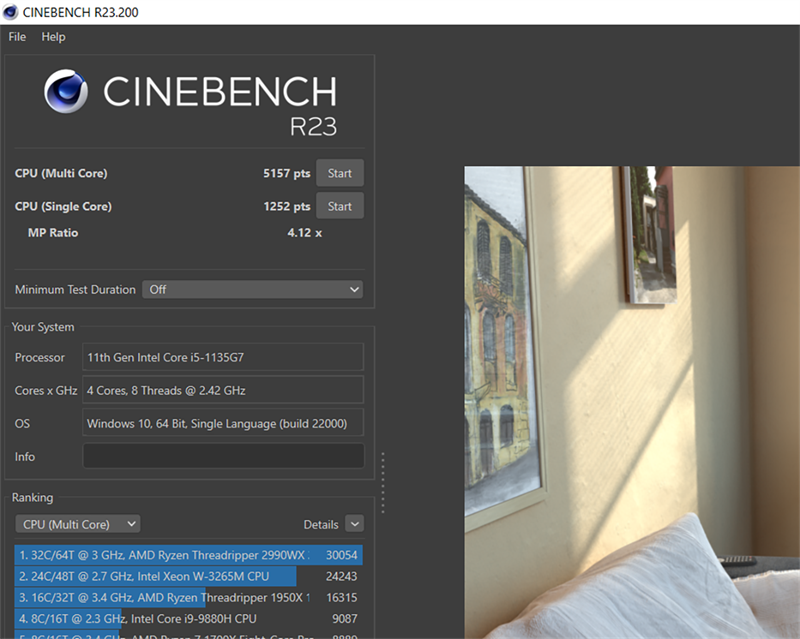Open the Minimum Test Duration dropdown

252,289
